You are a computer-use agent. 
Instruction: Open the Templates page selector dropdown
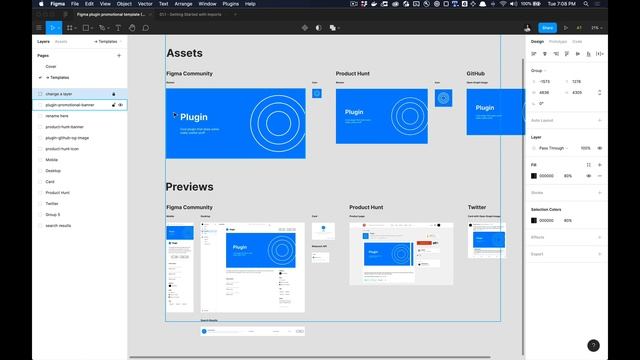tap(108, 42)
